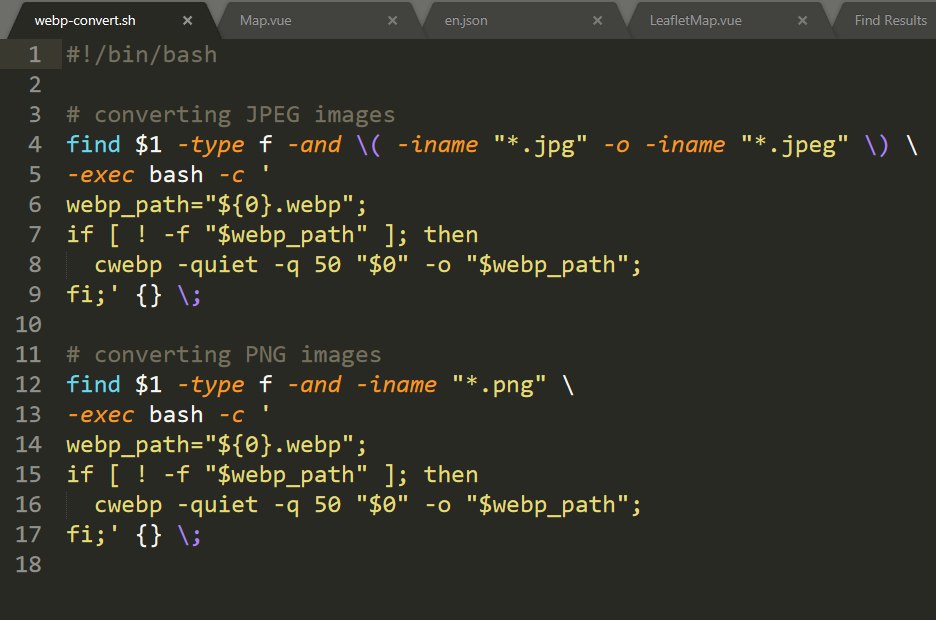Click '-exec' on line 13
The width and height of the screenshot is (936, 620).
[100, 415]
